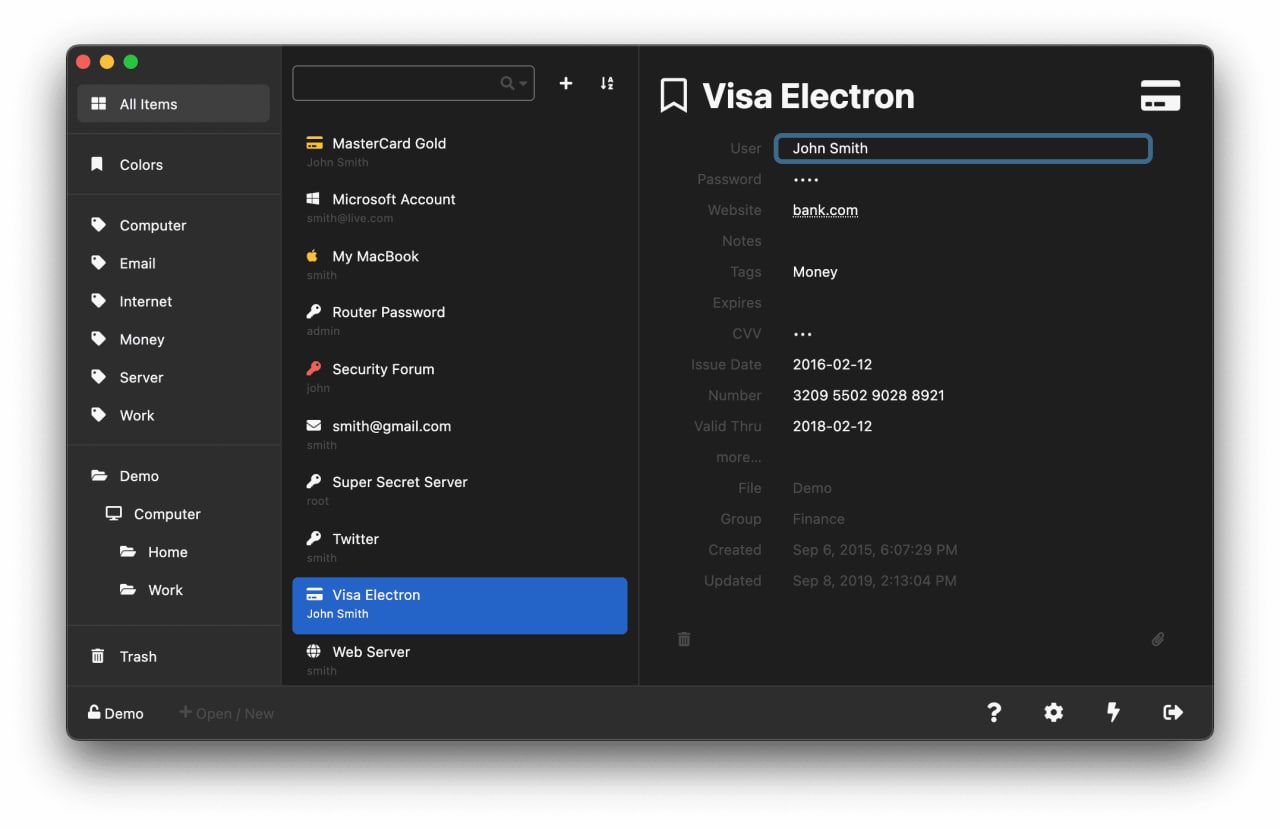Open settings via the gear icon
1280x828 pixels.
1053,712
